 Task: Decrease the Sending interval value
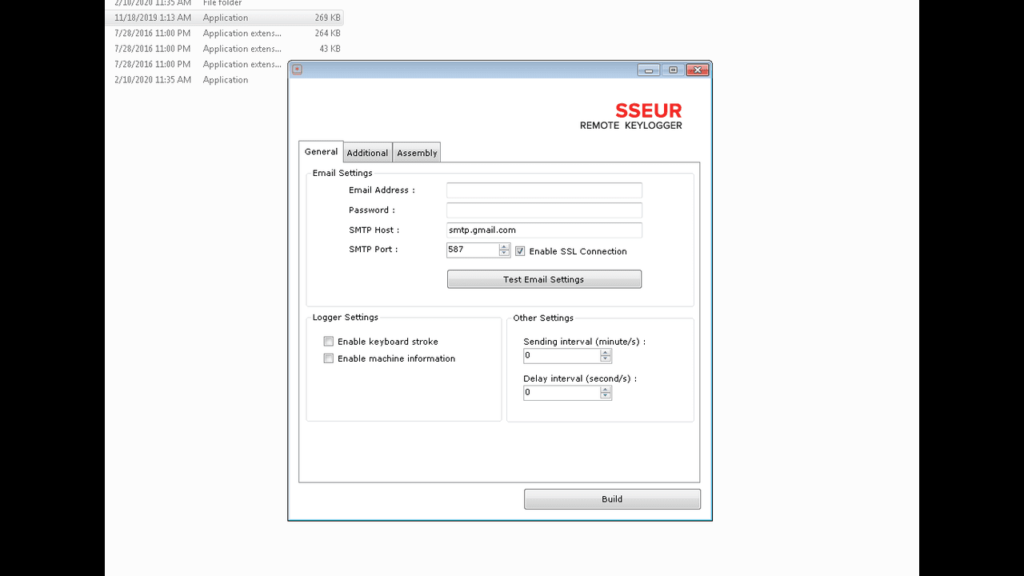click(x=605, y=359)
